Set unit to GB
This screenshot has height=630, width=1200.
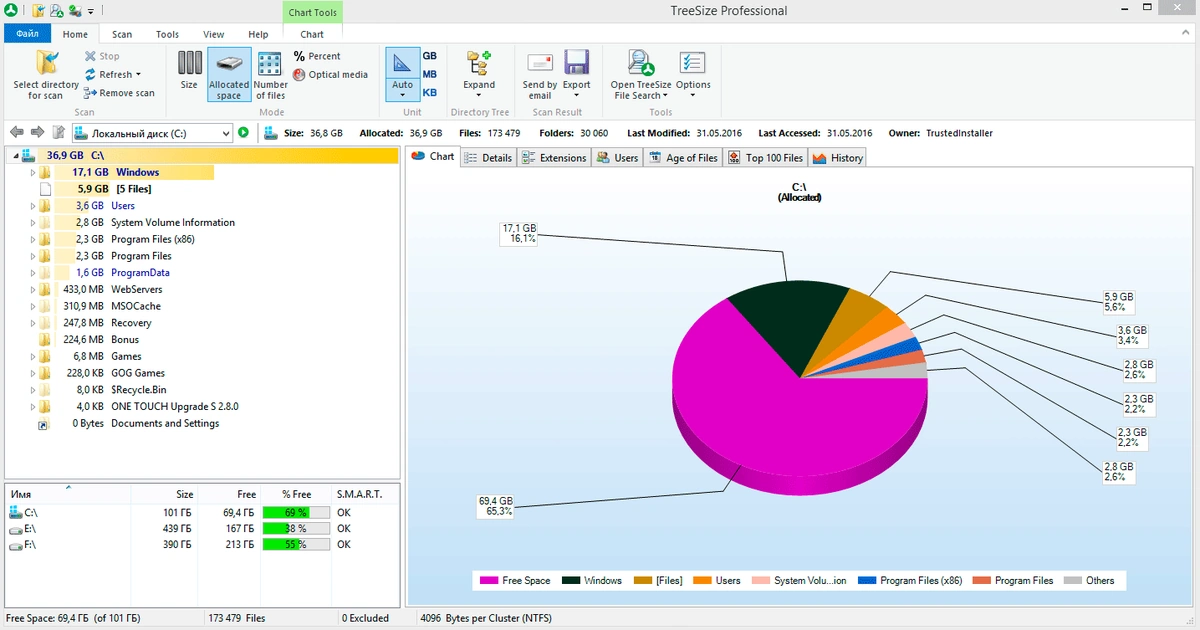429,57
